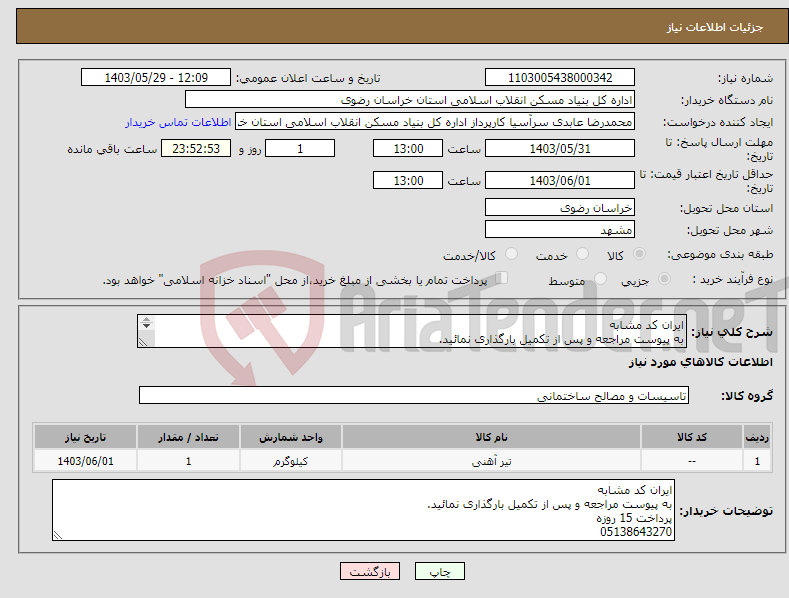Click the شهر محل تحویل field مشهد
Viewport: 789px width, 598px height.
(x=560, y=230)
